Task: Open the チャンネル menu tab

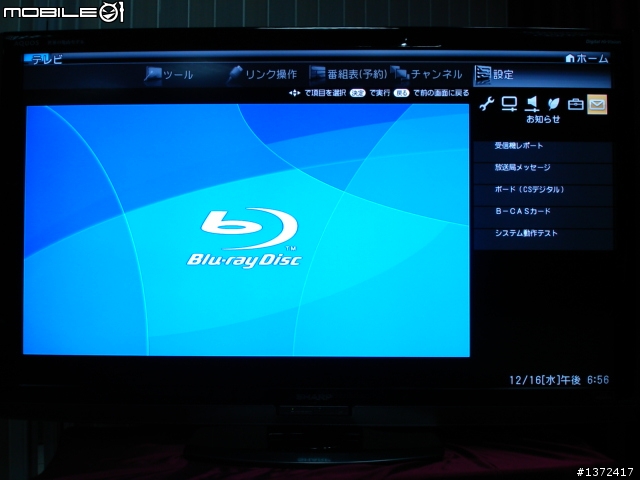Action: click(427, 74)
